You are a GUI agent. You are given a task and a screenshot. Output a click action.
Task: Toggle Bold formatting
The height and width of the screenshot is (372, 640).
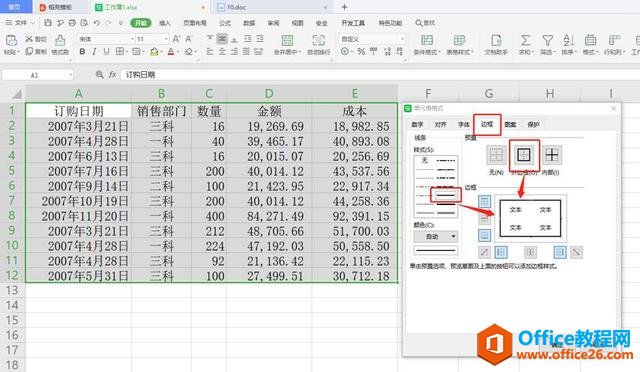82,52
